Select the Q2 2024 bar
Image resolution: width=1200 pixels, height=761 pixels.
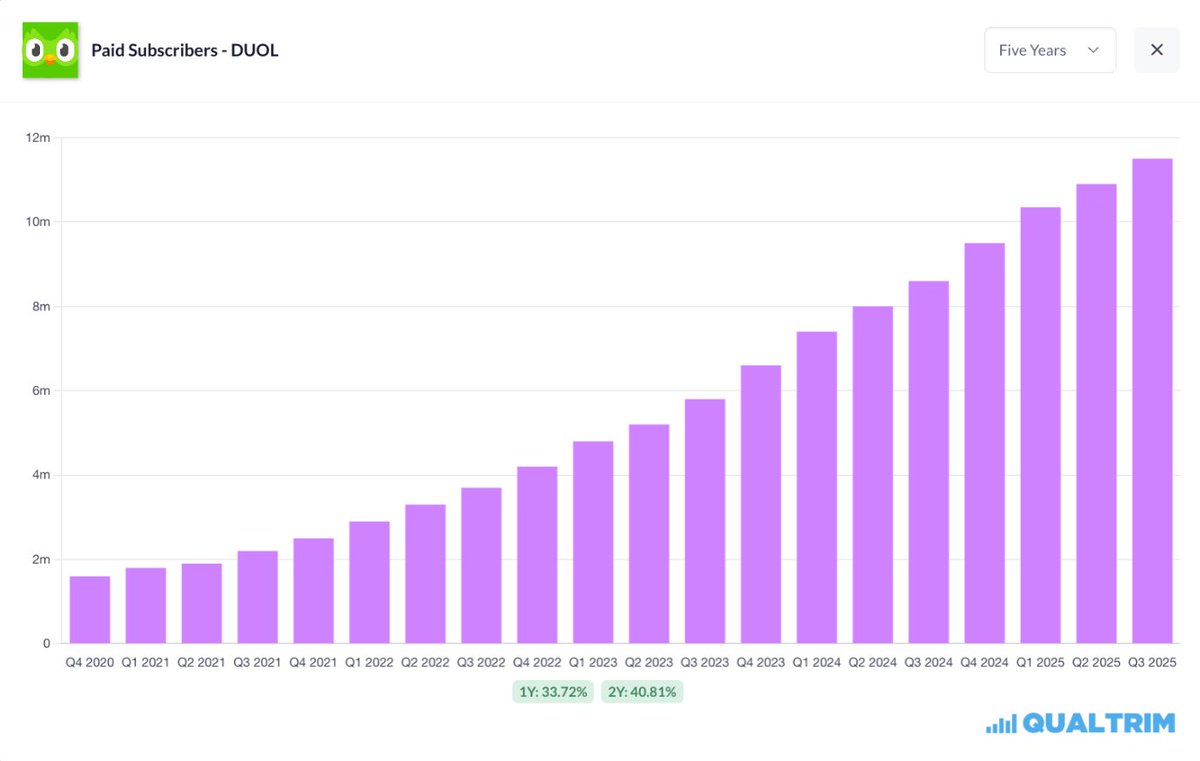point(873,474)
